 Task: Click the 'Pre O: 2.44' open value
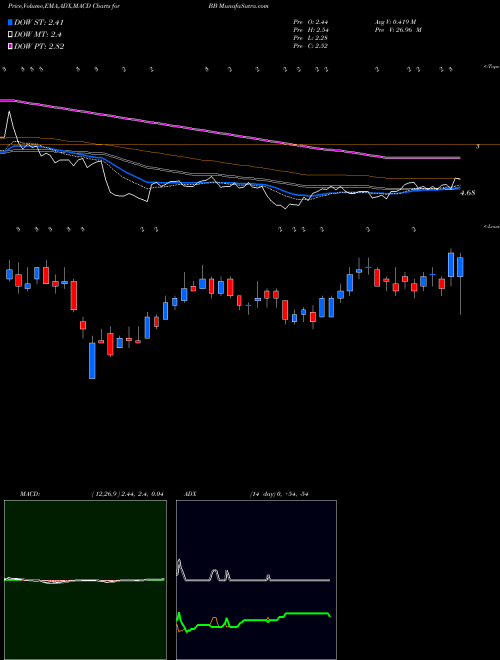[311, 22]
